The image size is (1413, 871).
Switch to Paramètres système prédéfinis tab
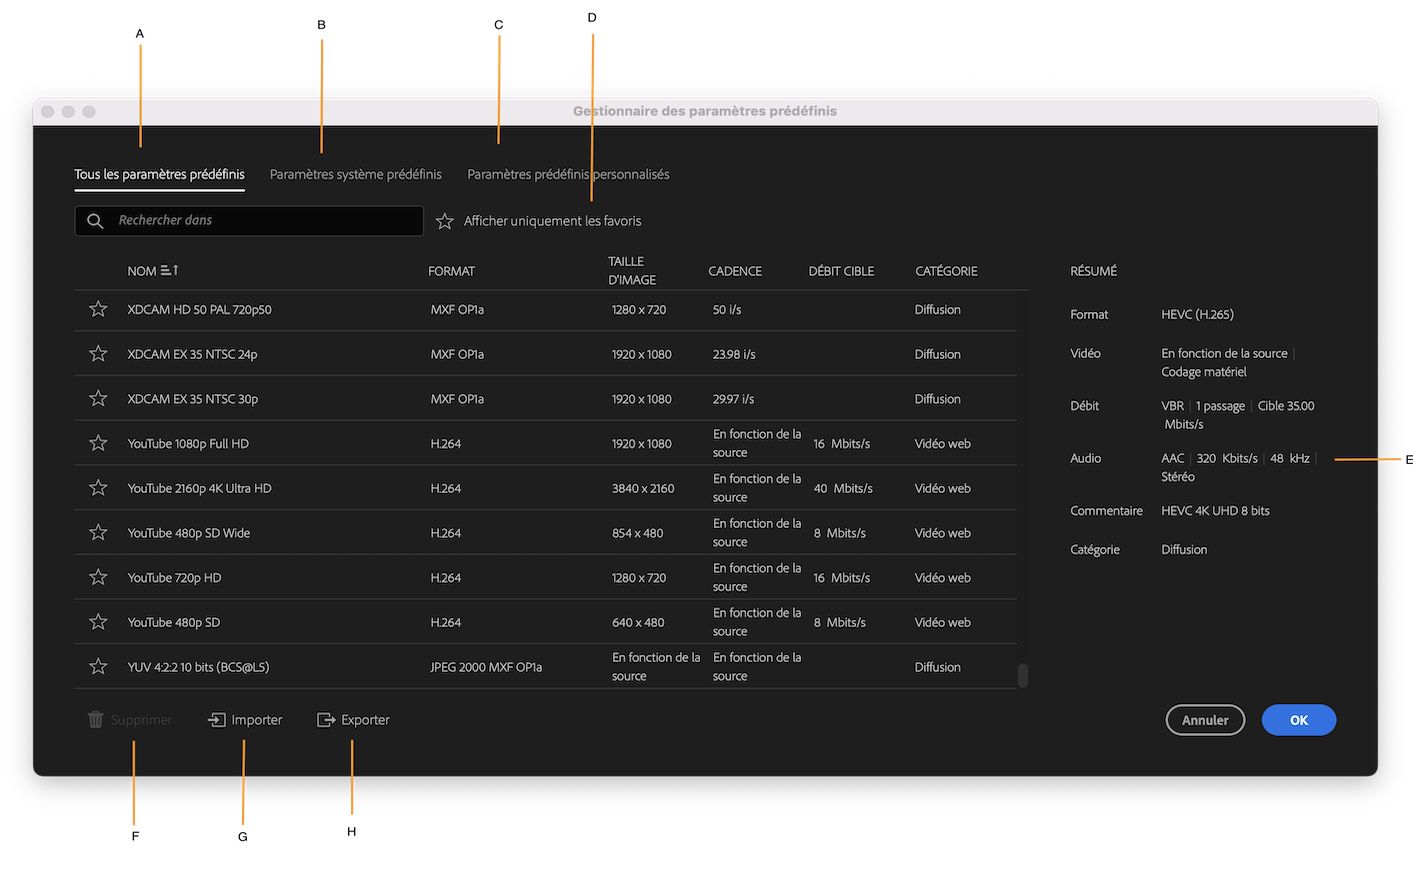(356, 174)
